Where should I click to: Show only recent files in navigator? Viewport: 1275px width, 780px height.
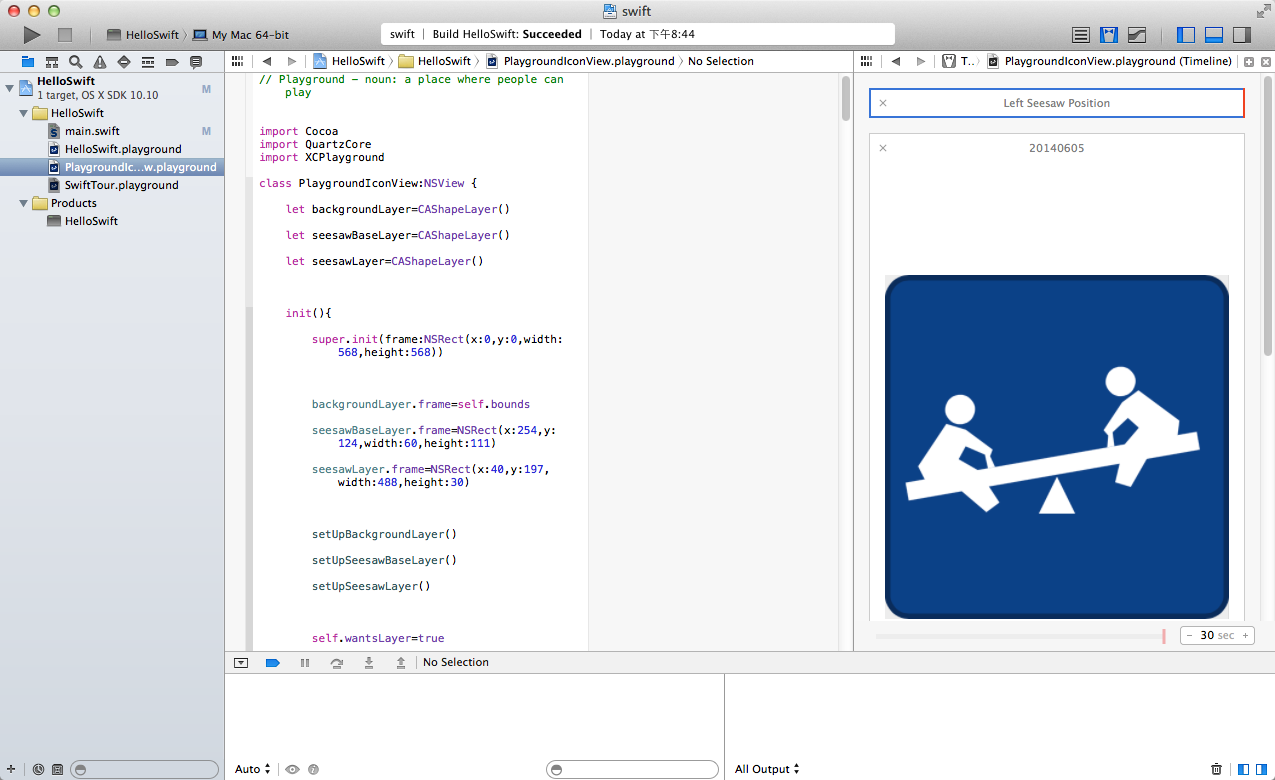[38, 769]
